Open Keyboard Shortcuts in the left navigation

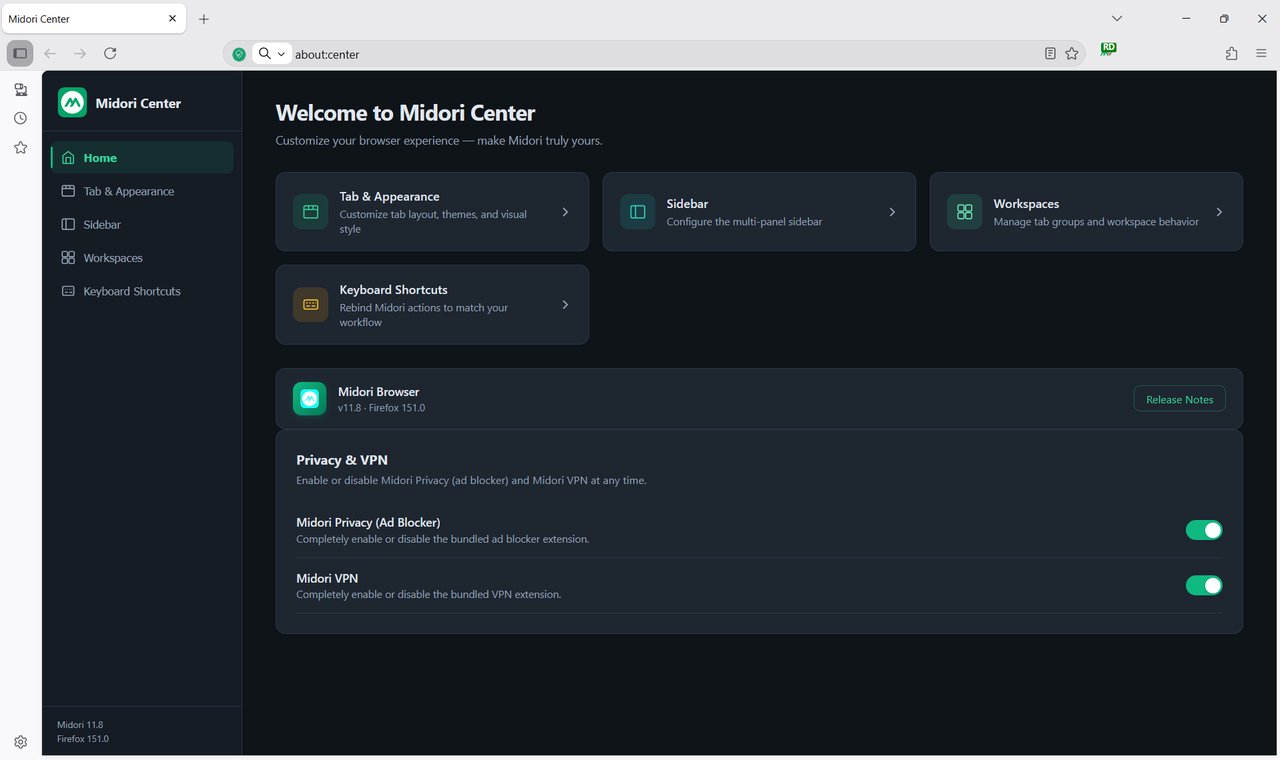click(x=142, y=291)
